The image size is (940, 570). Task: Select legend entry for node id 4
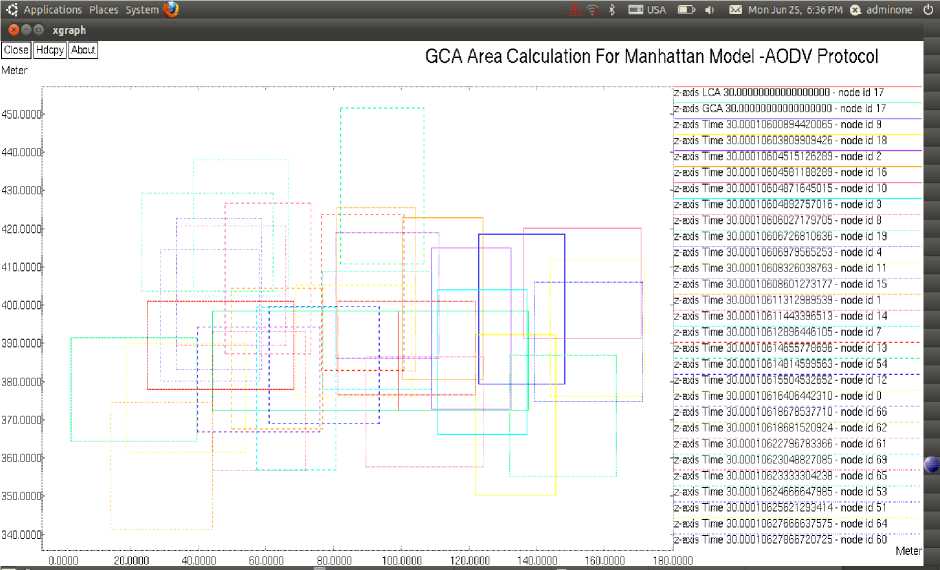(x=778, y=252)
